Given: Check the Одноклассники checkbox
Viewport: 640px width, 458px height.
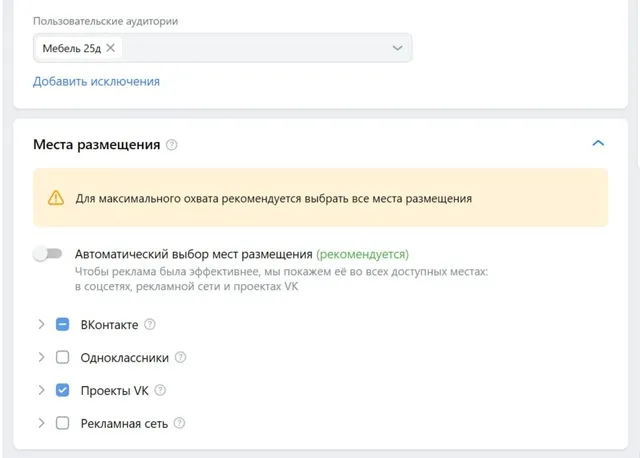Looking at the screenshot, I should [62, 357].
